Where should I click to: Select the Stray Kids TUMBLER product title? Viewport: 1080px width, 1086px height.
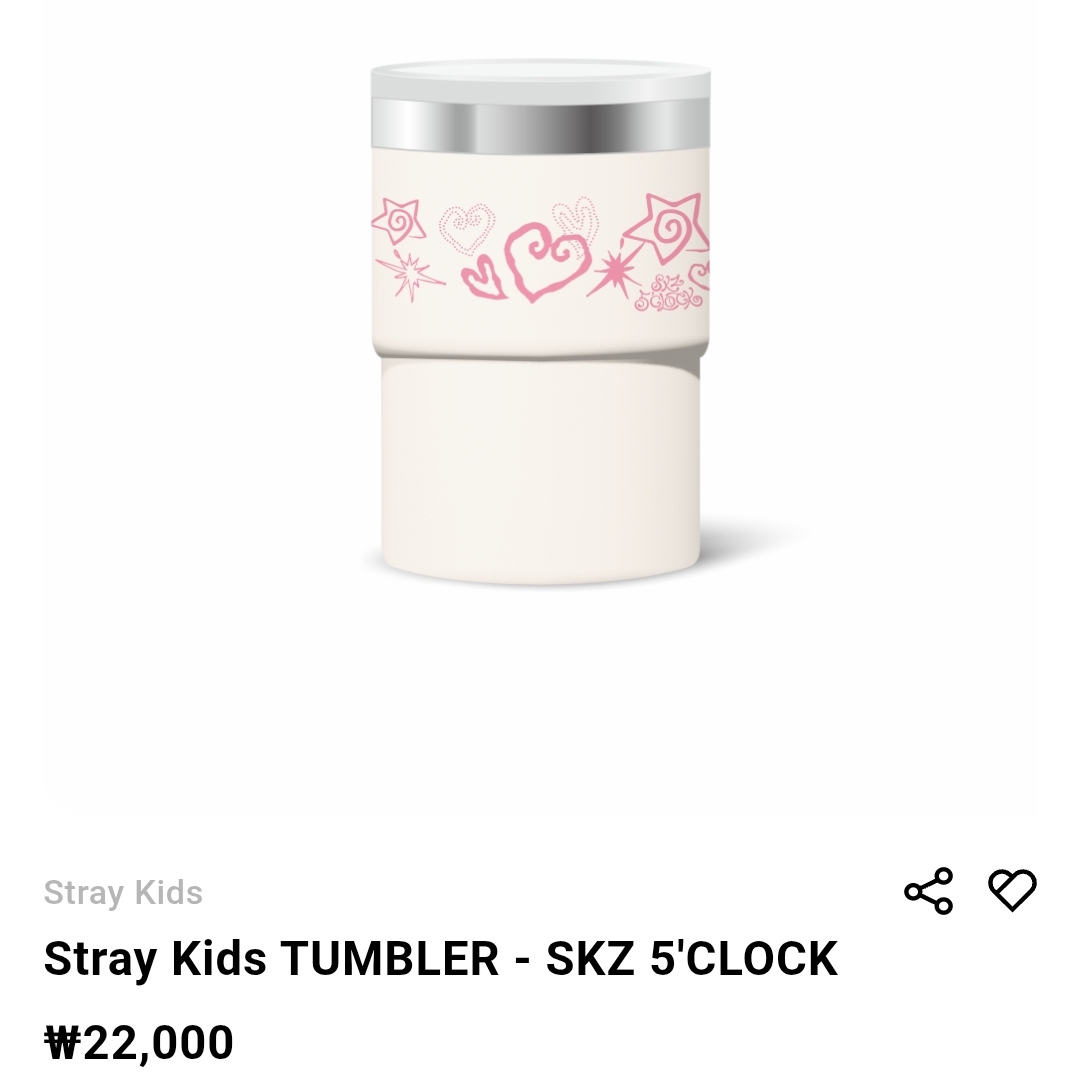click(441, 959)
